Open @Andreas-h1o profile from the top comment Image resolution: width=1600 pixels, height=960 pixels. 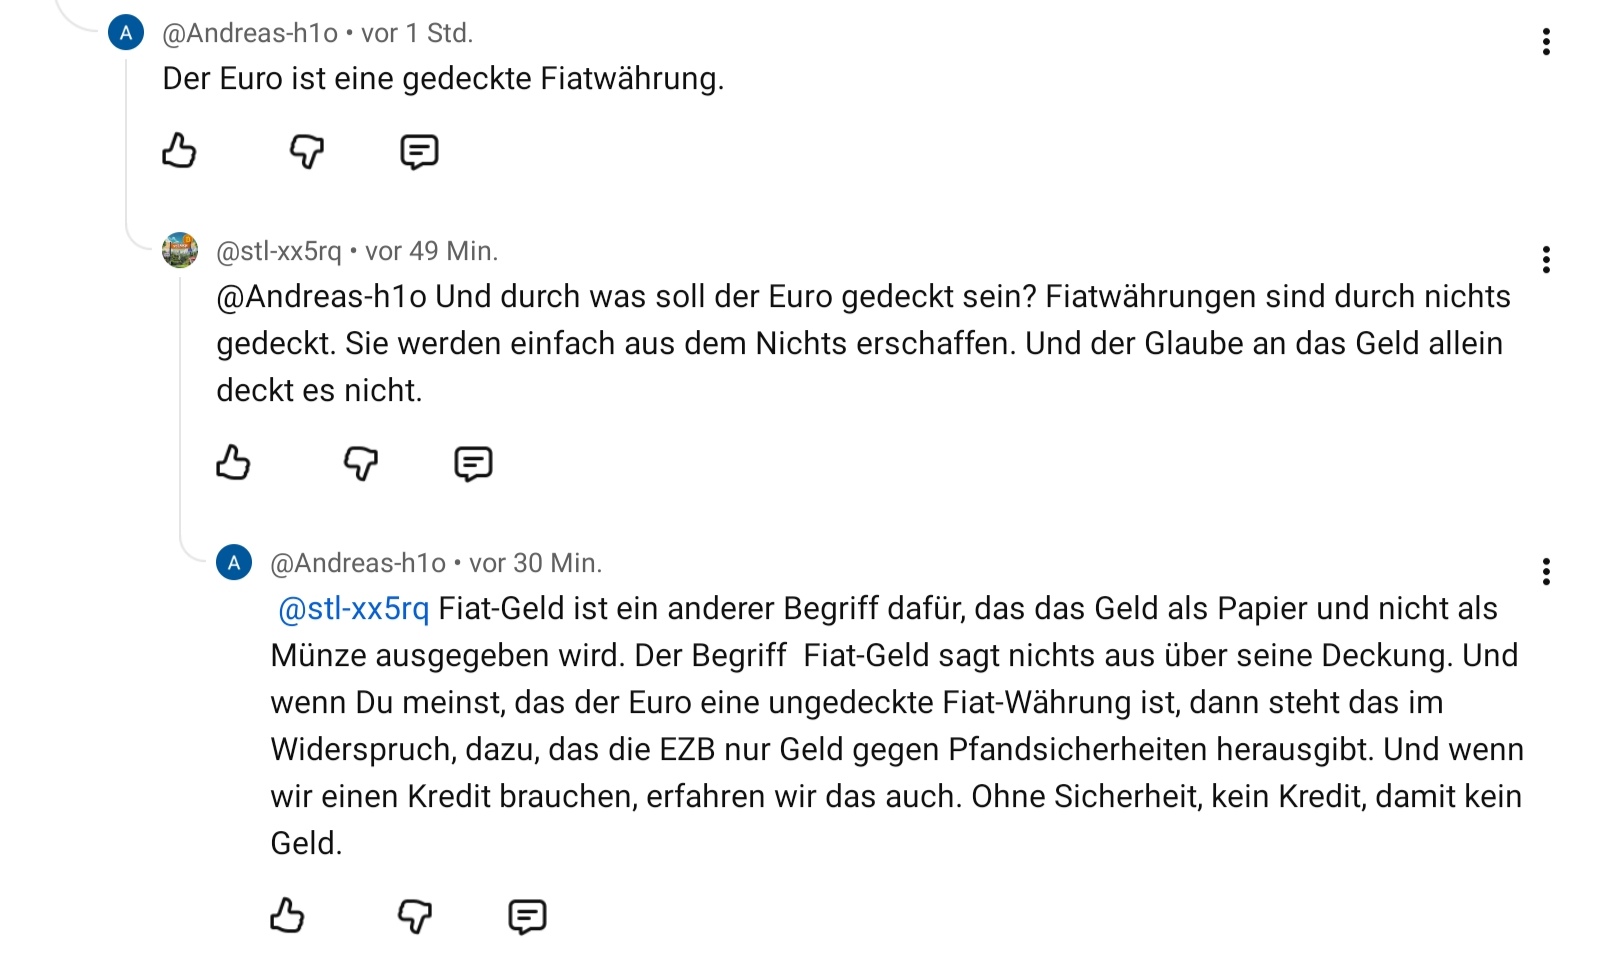250,34
